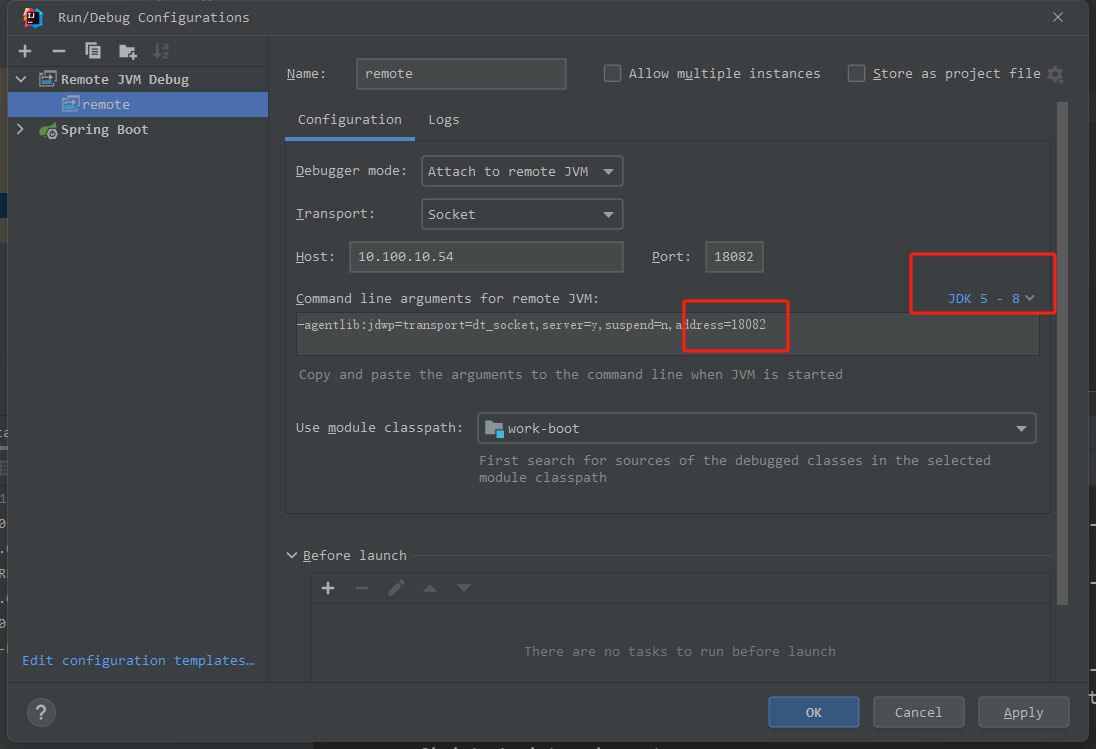Click the Apply button

tap(1023, 712)
